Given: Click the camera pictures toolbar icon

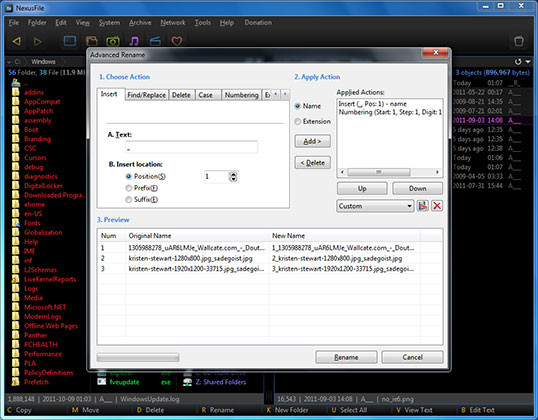Looking at the screenshot, I should [113, 41].
